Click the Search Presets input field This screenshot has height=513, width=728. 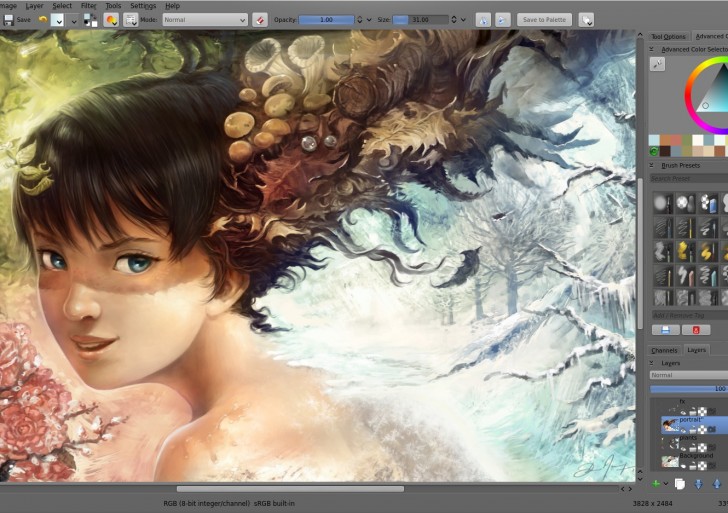(x=689, y=178)
